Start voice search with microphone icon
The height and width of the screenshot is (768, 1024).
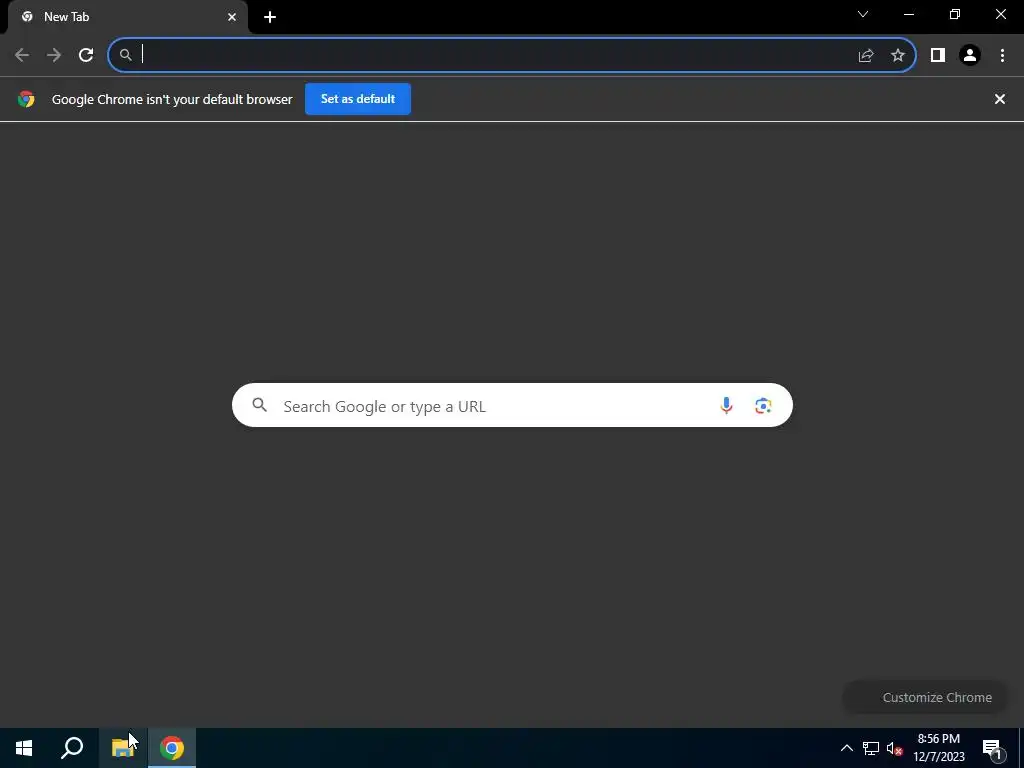point(726,406)
